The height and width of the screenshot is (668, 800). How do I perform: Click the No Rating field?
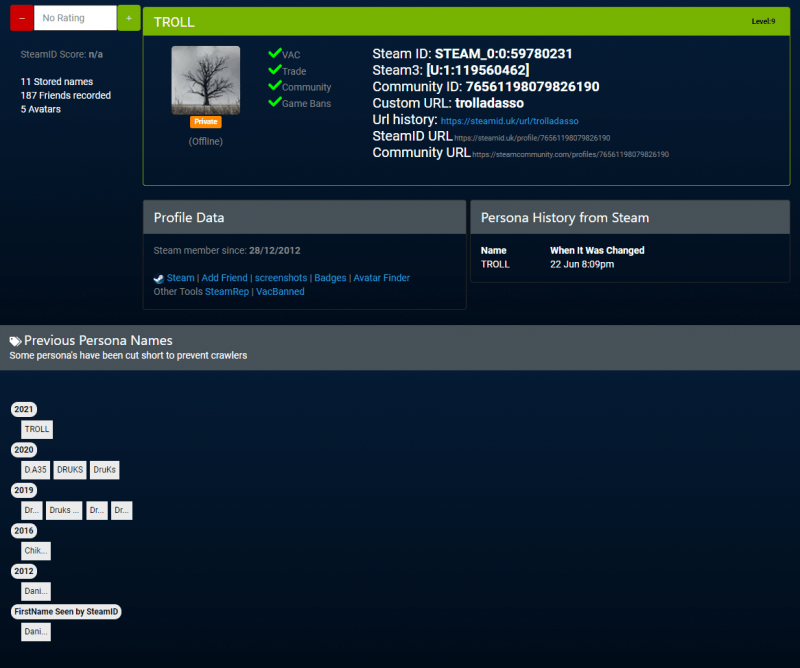(x=76, y=18)
